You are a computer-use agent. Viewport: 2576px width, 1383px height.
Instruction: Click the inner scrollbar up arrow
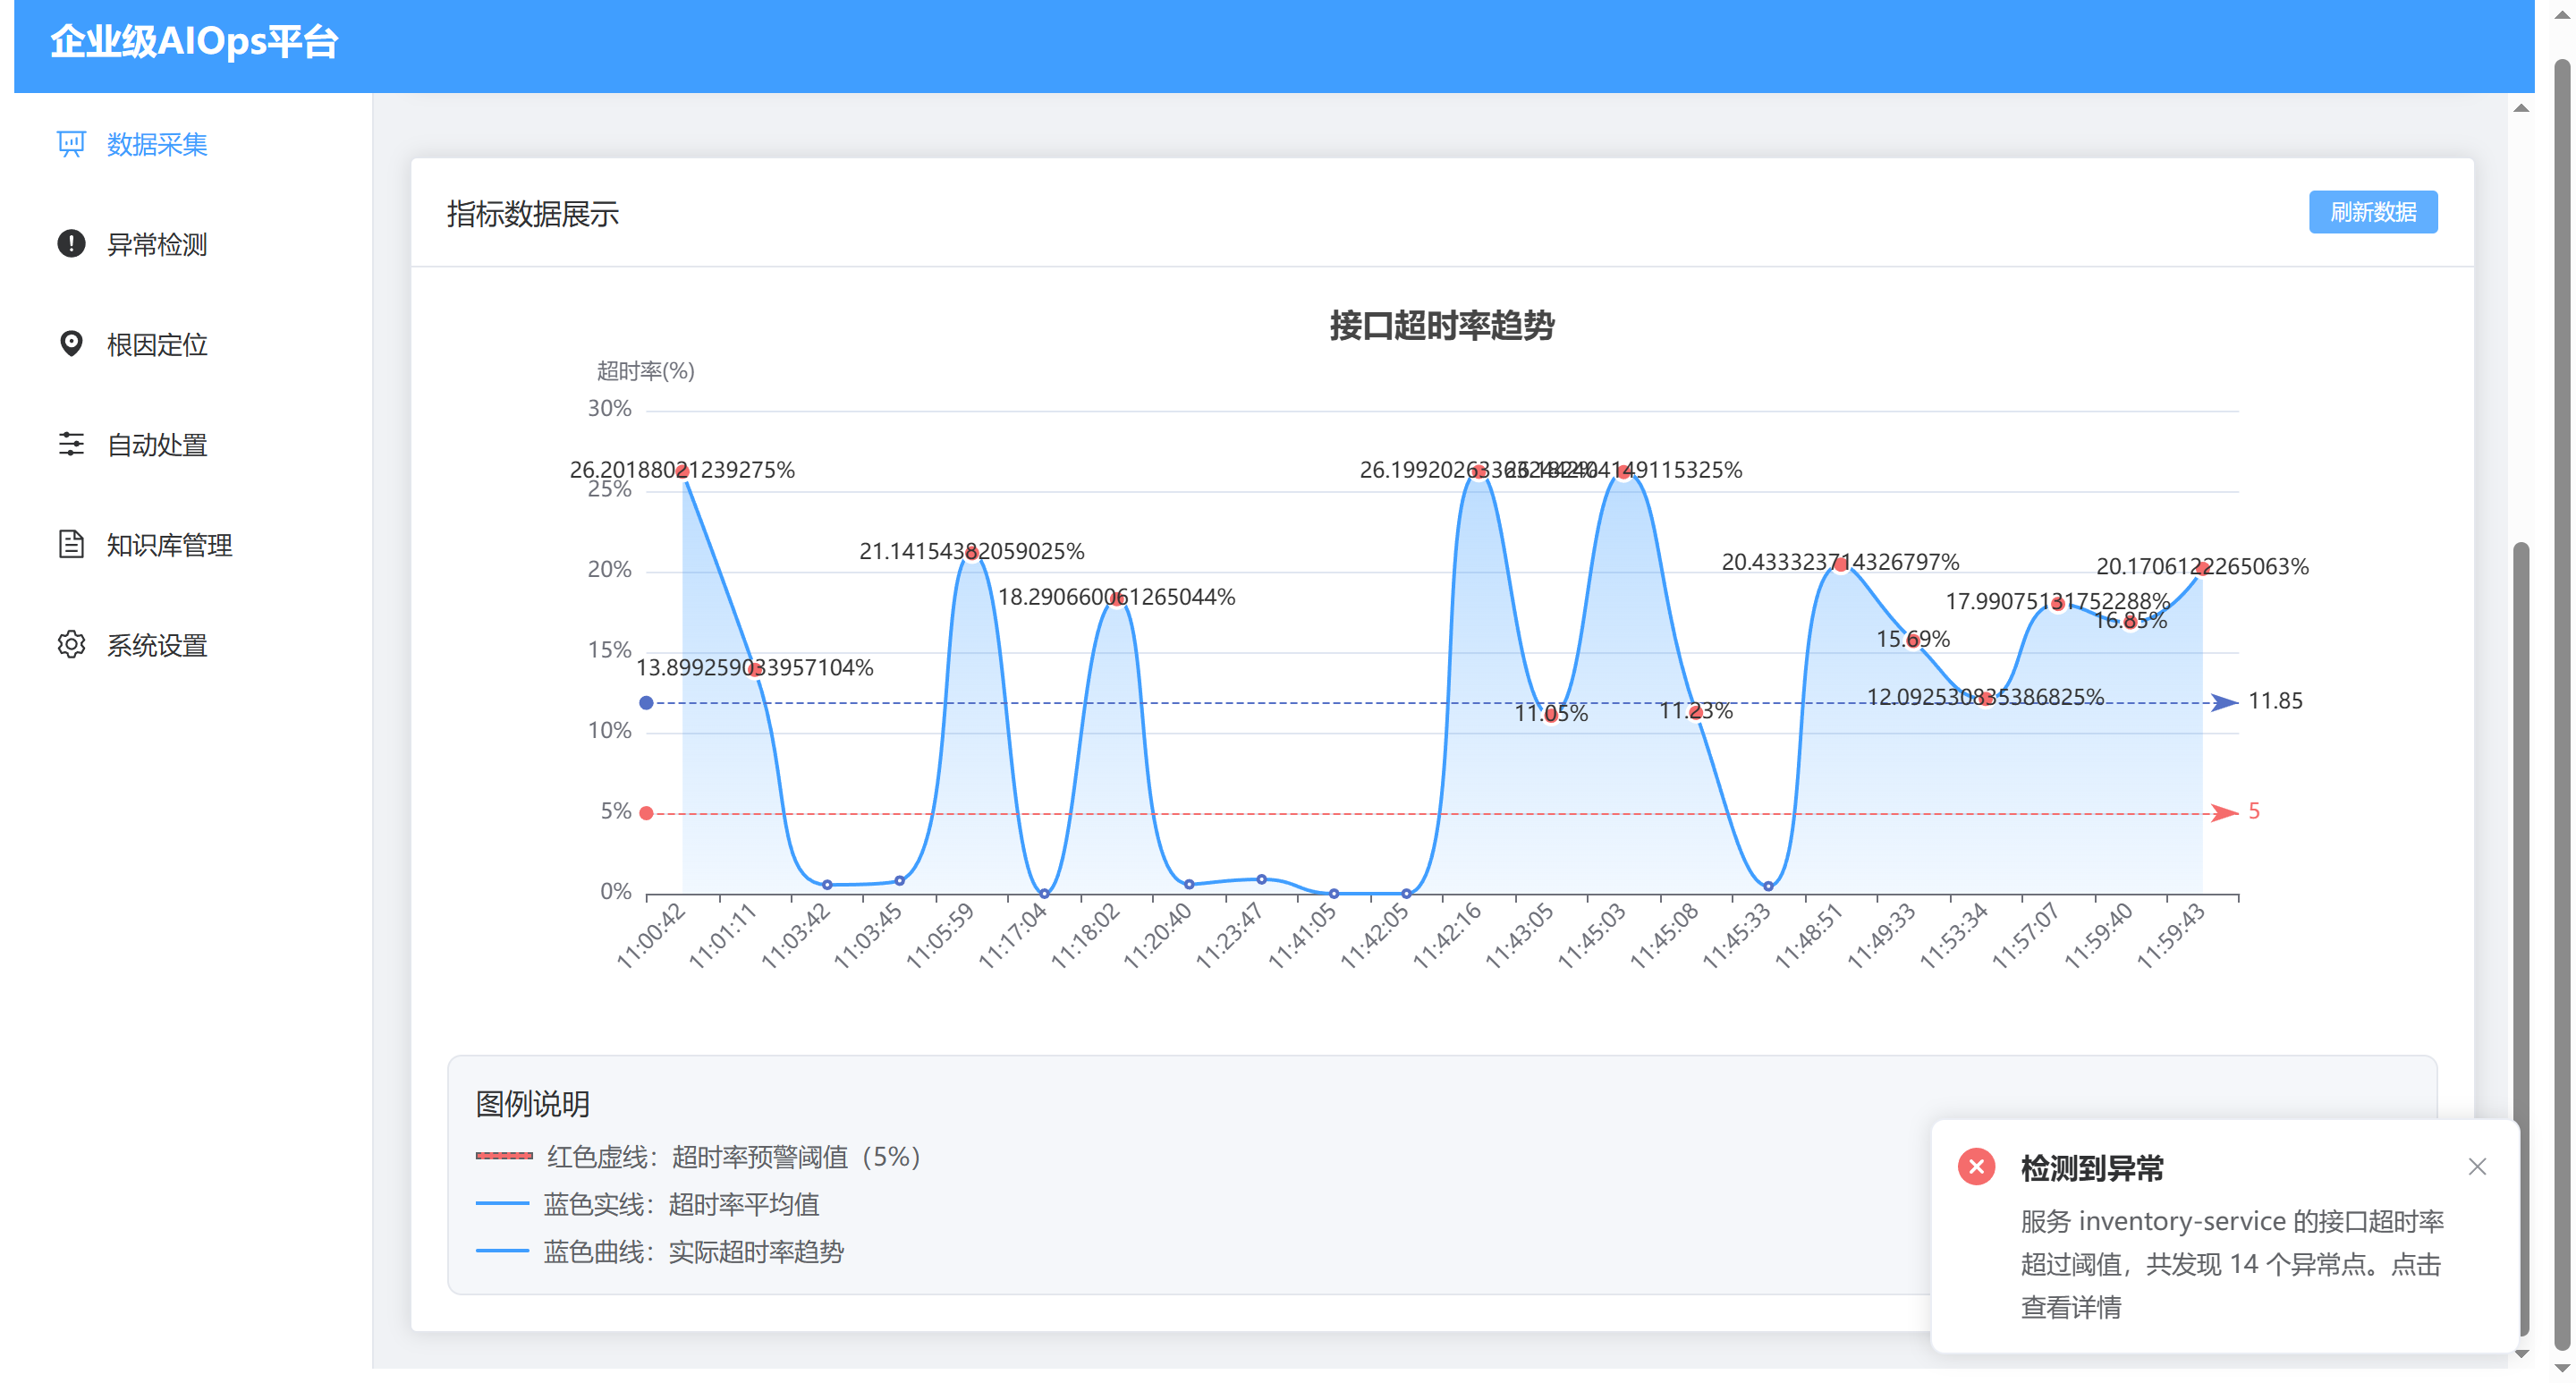point(2521,109)
